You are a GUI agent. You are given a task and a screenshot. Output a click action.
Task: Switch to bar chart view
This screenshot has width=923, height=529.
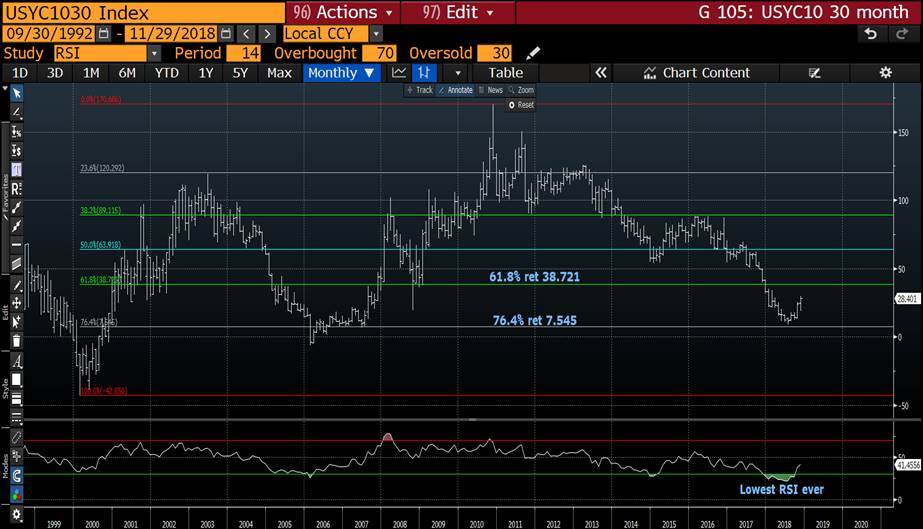click(424, 73)
